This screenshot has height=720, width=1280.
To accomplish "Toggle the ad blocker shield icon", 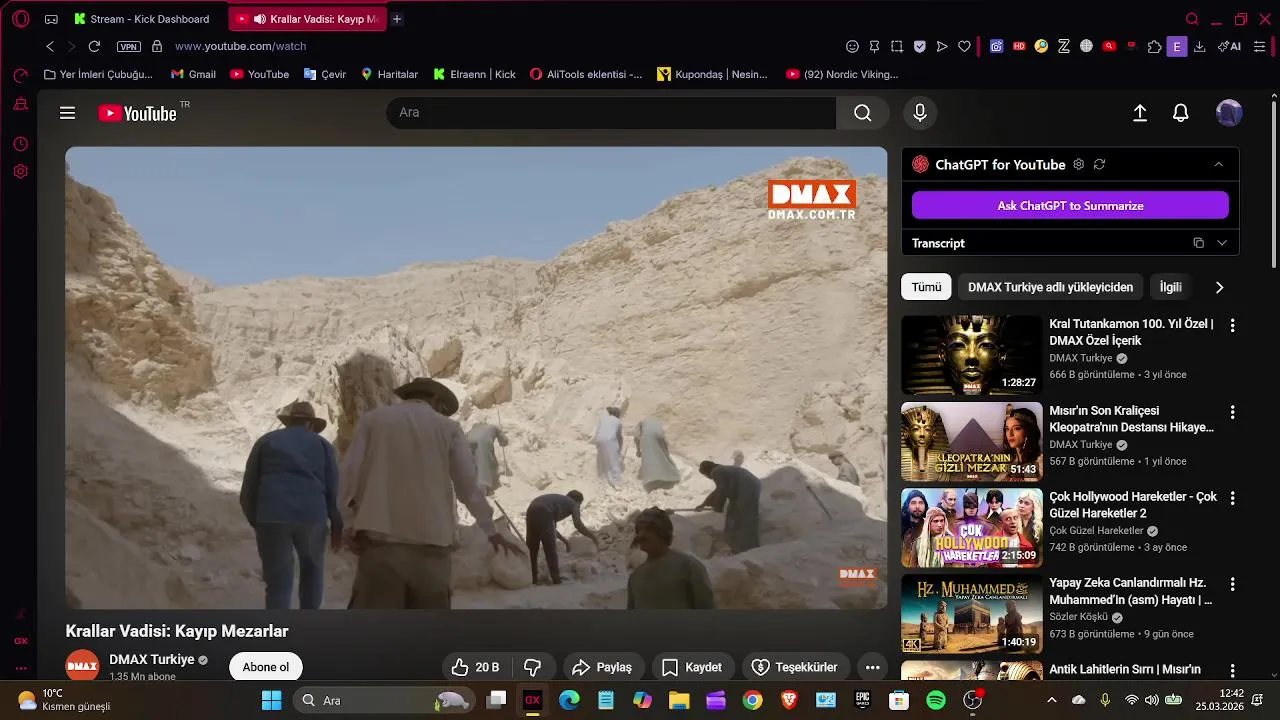I will [x=919, y=46].
